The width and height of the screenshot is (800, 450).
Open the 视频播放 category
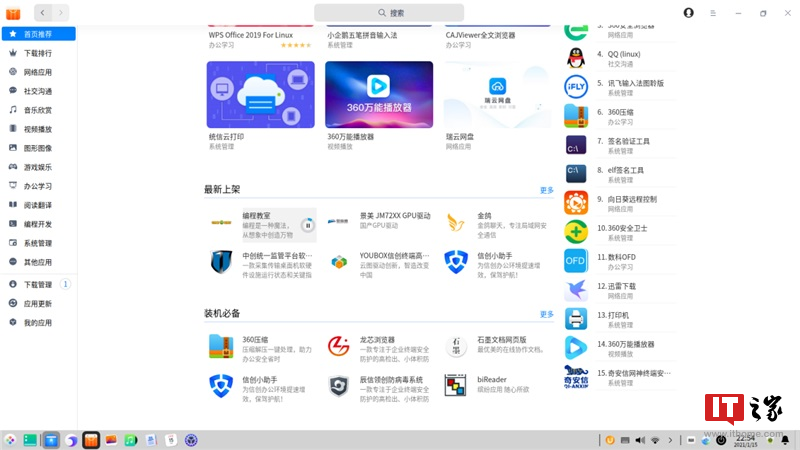(39, 129)
